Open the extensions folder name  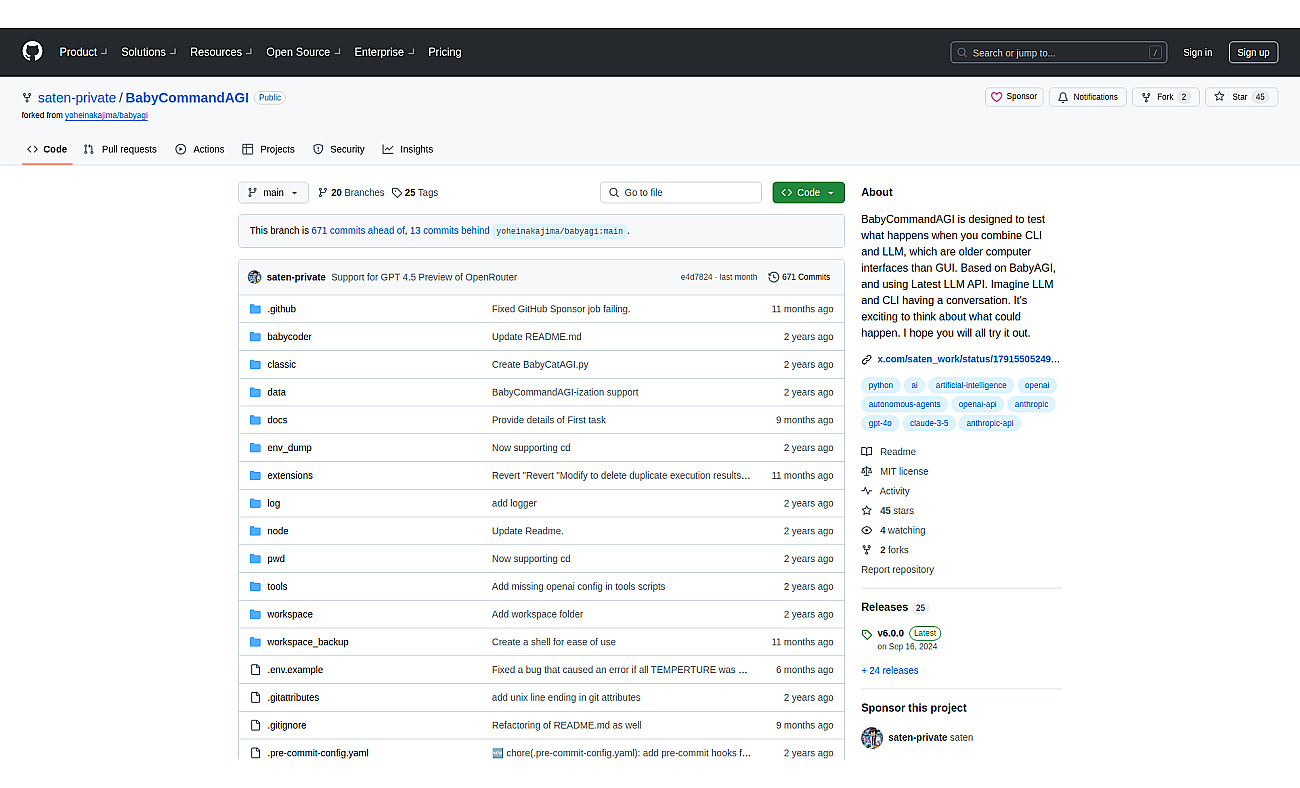click(290, 476)
